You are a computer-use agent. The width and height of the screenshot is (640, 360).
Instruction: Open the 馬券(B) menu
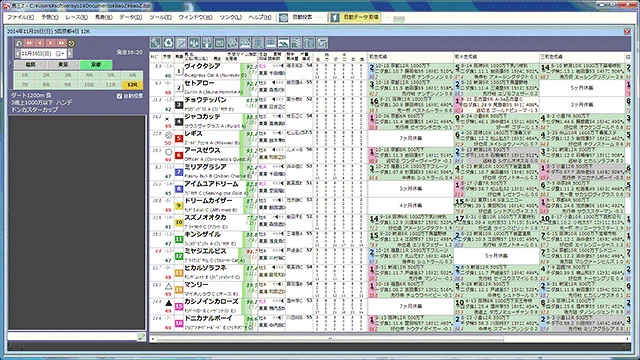103,17
